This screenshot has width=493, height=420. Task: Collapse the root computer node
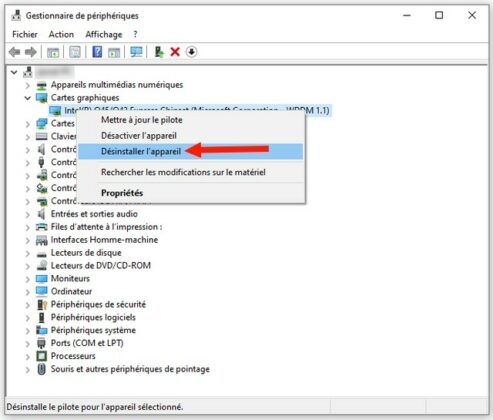point(14,72)
